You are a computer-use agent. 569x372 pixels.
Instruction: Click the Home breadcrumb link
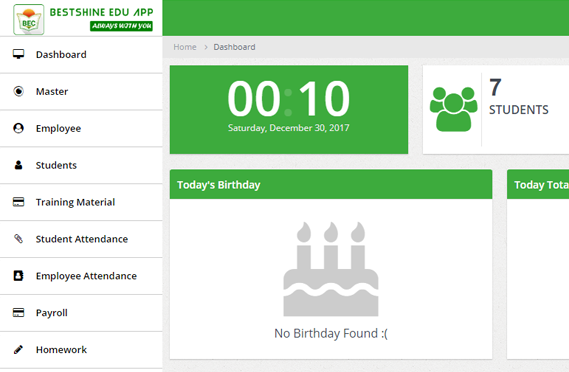coord(185,47)
